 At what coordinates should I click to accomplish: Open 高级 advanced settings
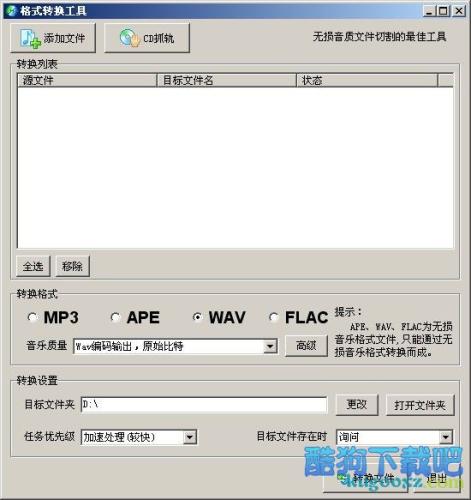[306, 346]
